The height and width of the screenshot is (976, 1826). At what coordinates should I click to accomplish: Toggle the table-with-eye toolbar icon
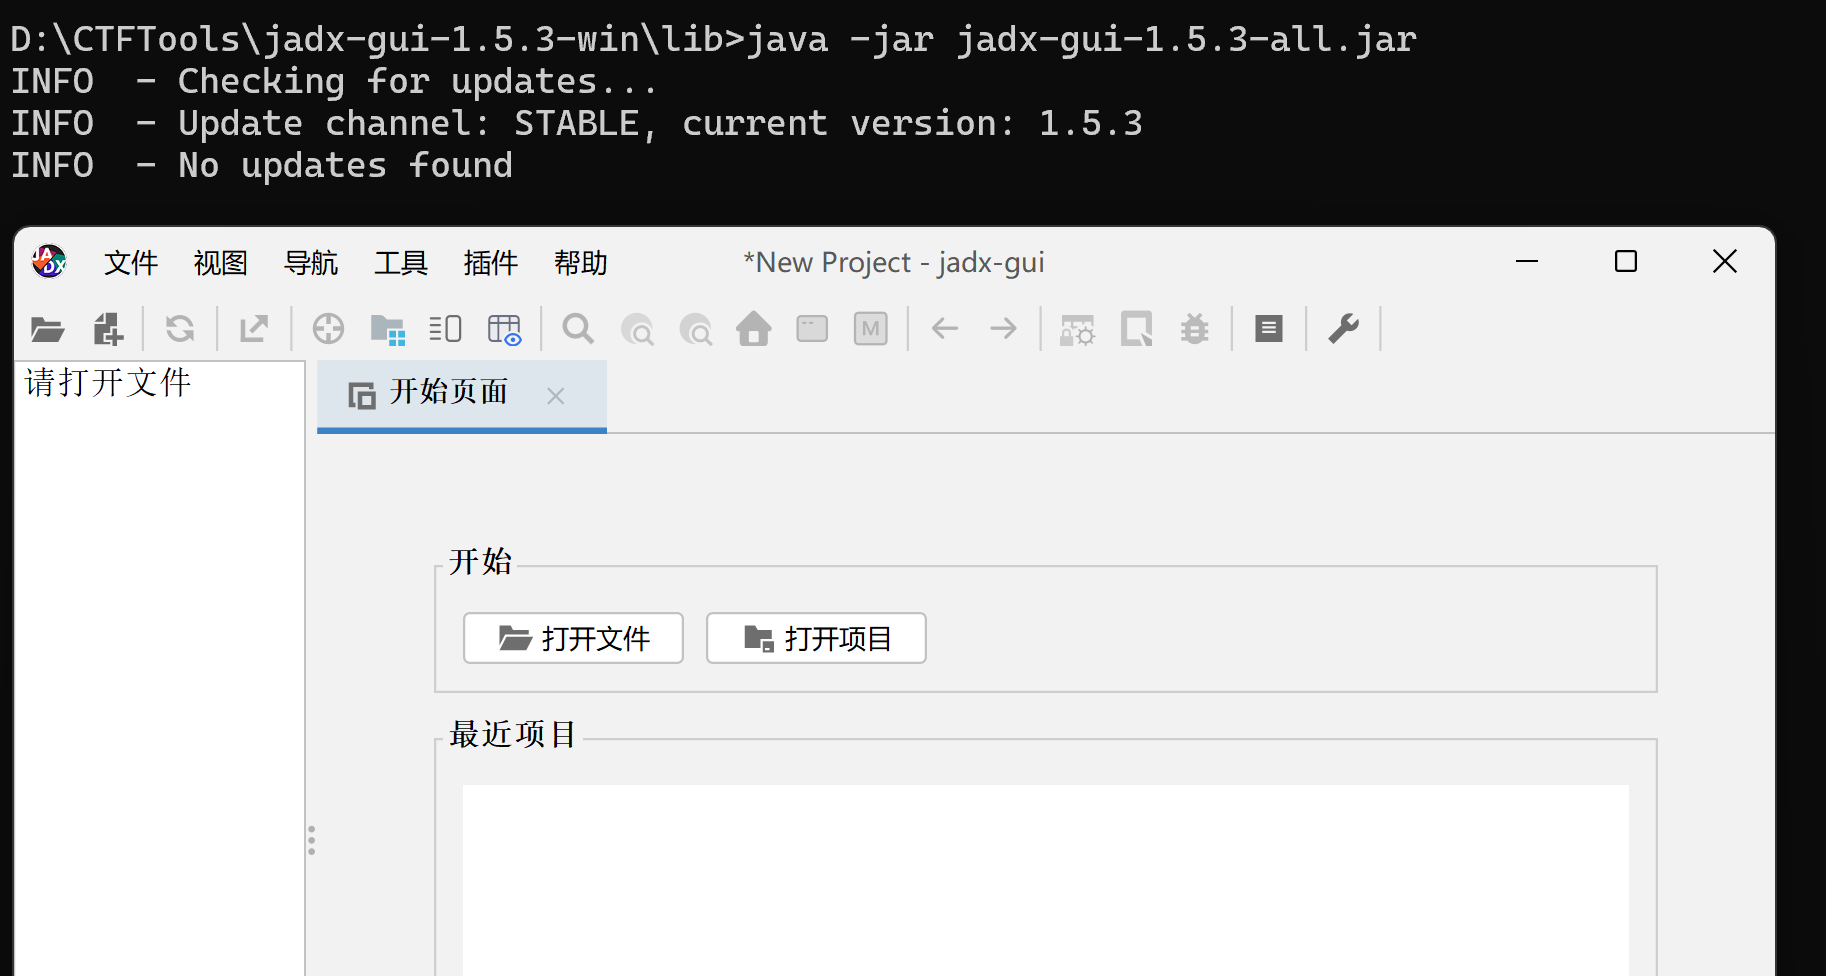(x=504, y=329)
